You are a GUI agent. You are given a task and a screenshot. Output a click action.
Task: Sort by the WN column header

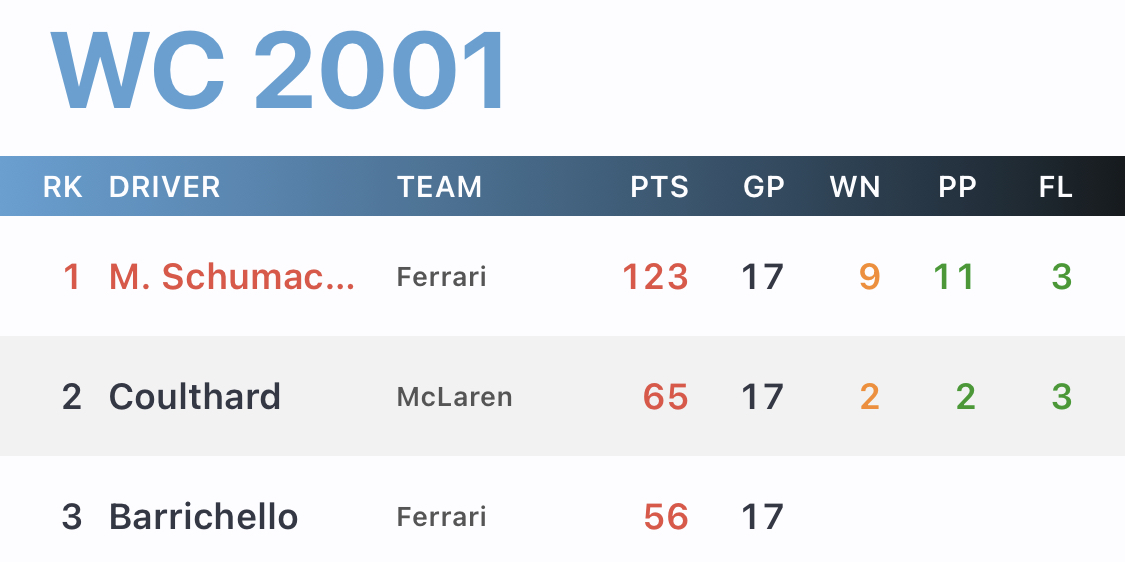[855, 187]
